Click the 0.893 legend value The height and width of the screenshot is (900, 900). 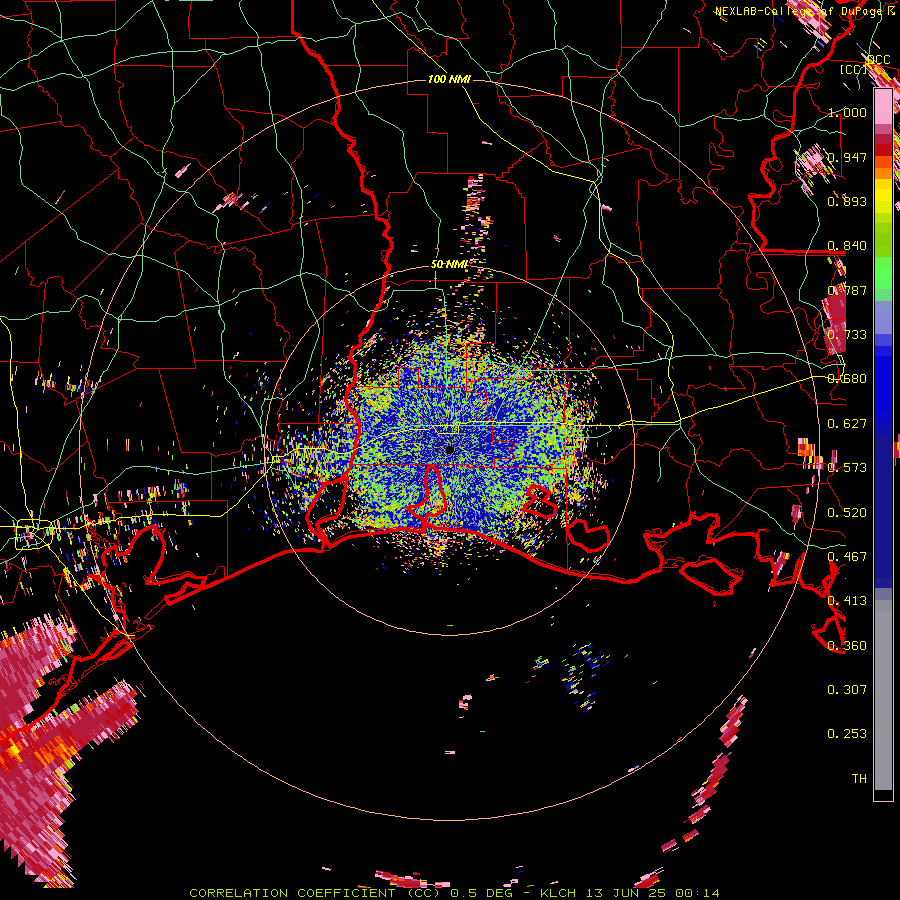(847, 201)
